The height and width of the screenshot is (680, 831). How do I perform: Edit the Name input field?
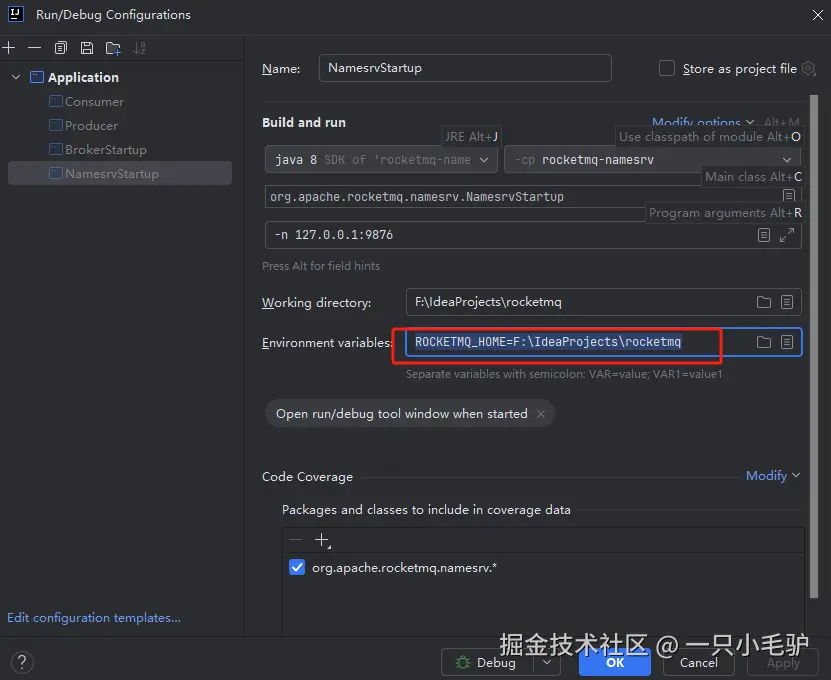465,68
